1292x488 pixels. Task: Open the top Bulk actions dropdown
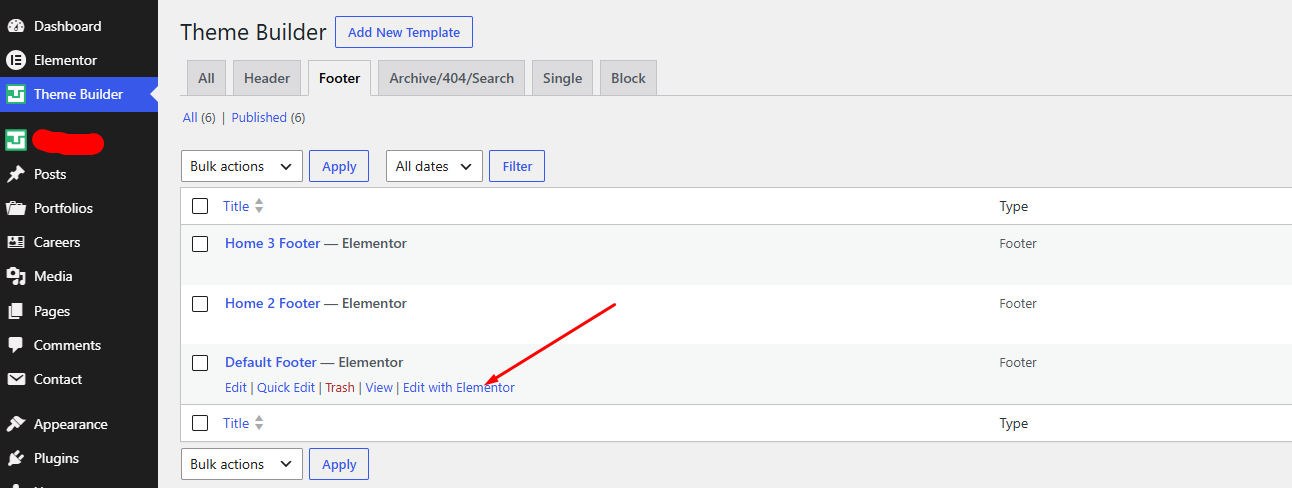242,166
